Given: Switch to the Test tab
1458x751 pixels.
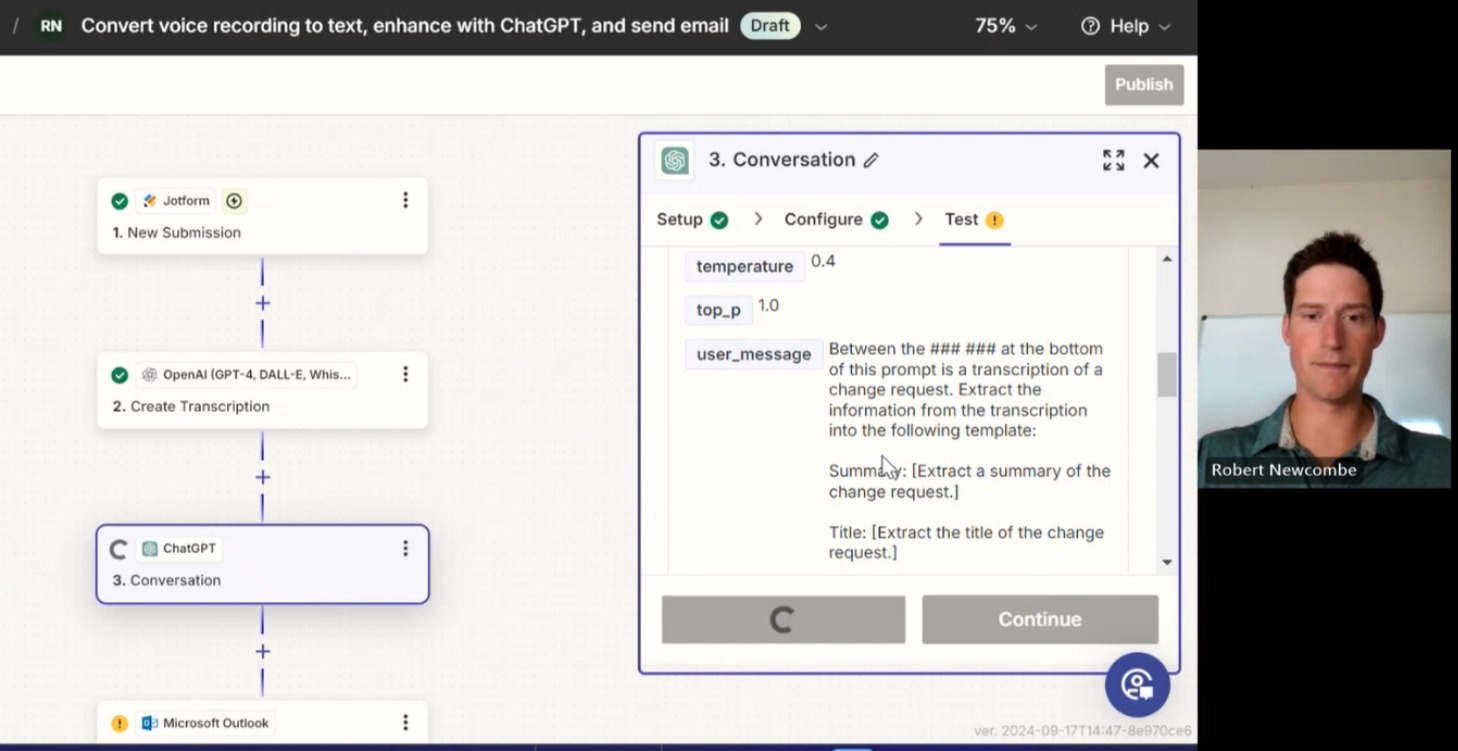Looking at the screenshot, I should coord(974,220).
